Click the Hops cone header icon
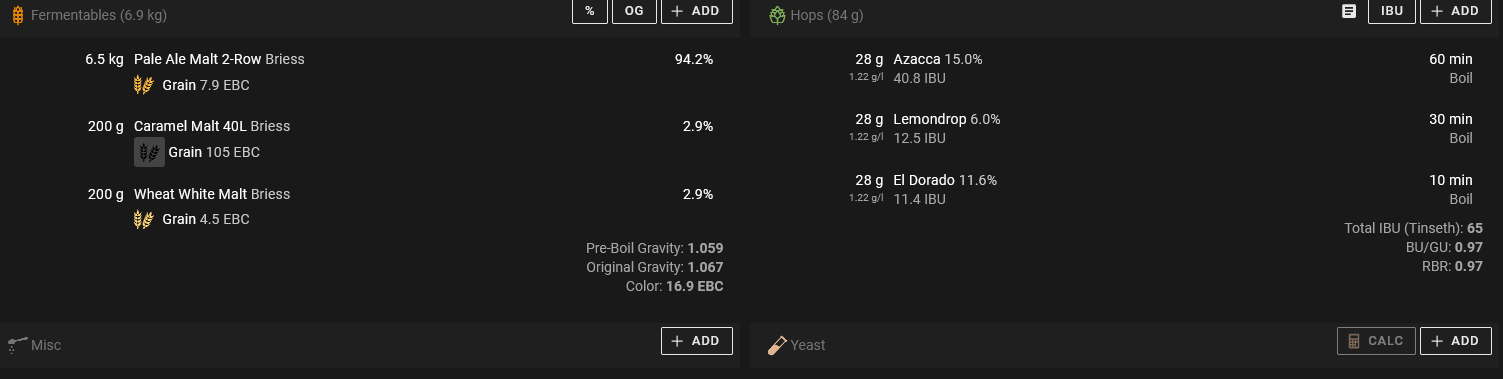The height and width of the screenshot is (379, 1503). pos(777,15)
